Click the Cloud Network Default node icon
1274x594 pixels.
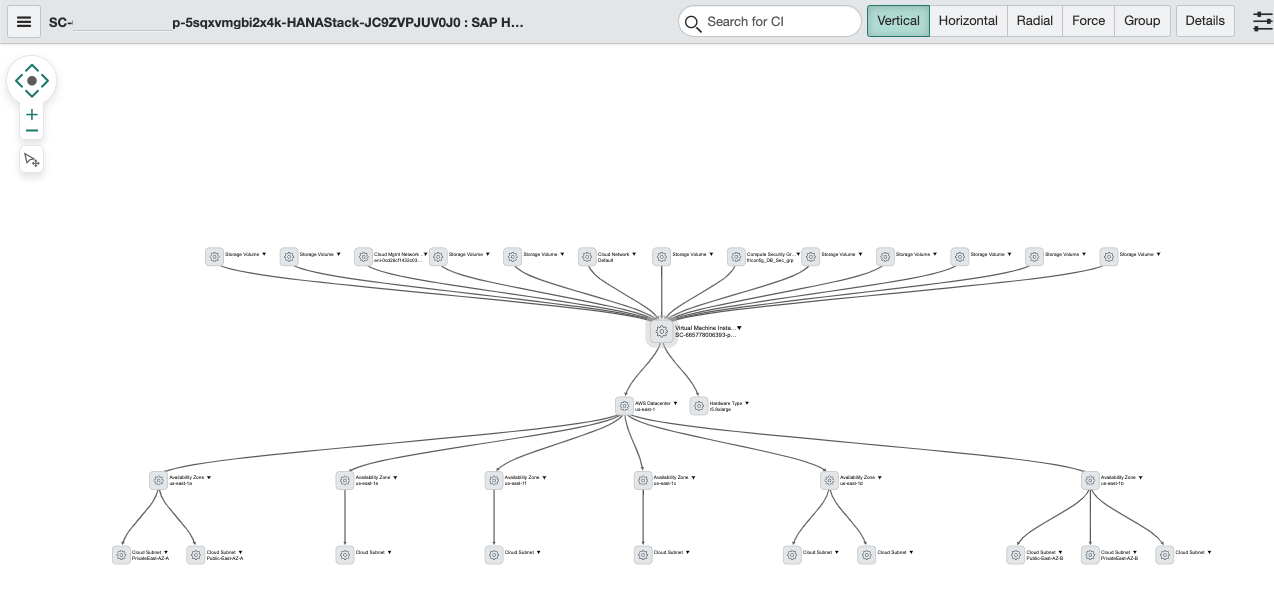(x=587, y=257)
